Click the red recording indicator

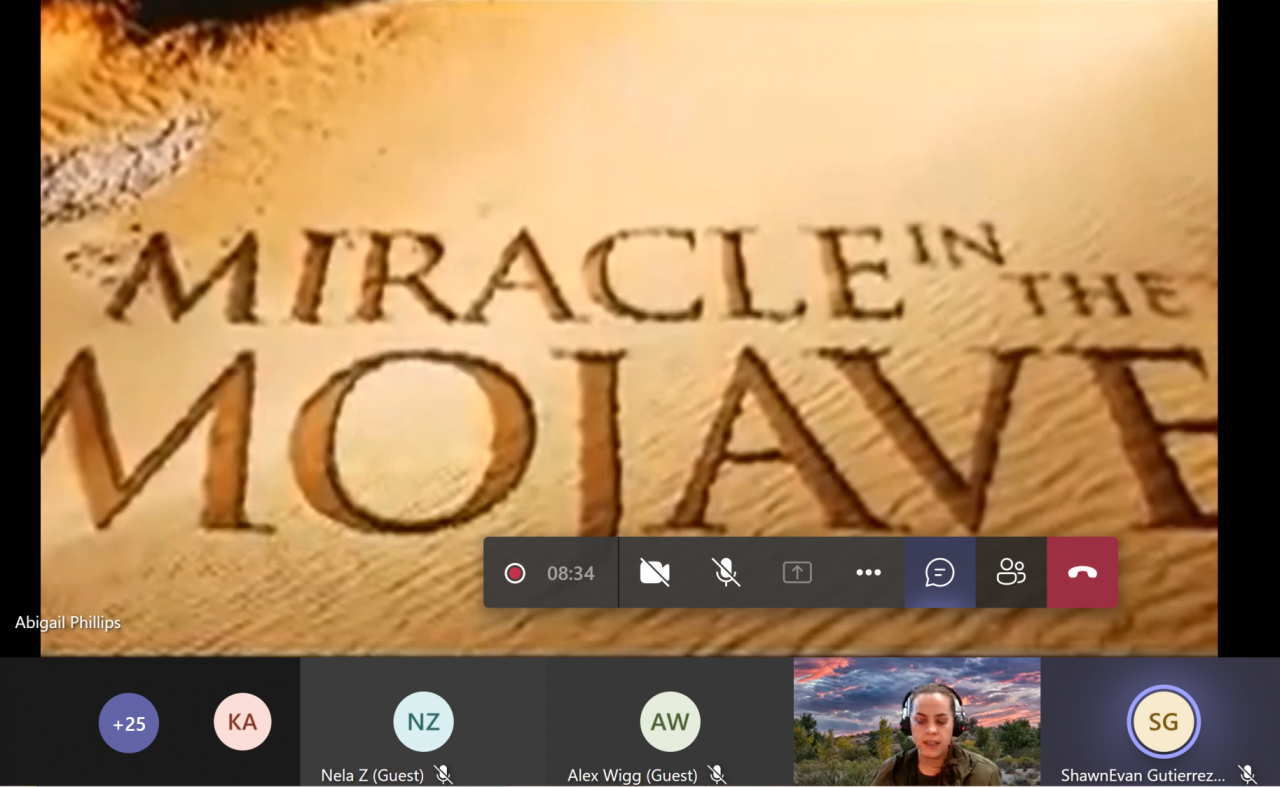click(x=515, y=573)
